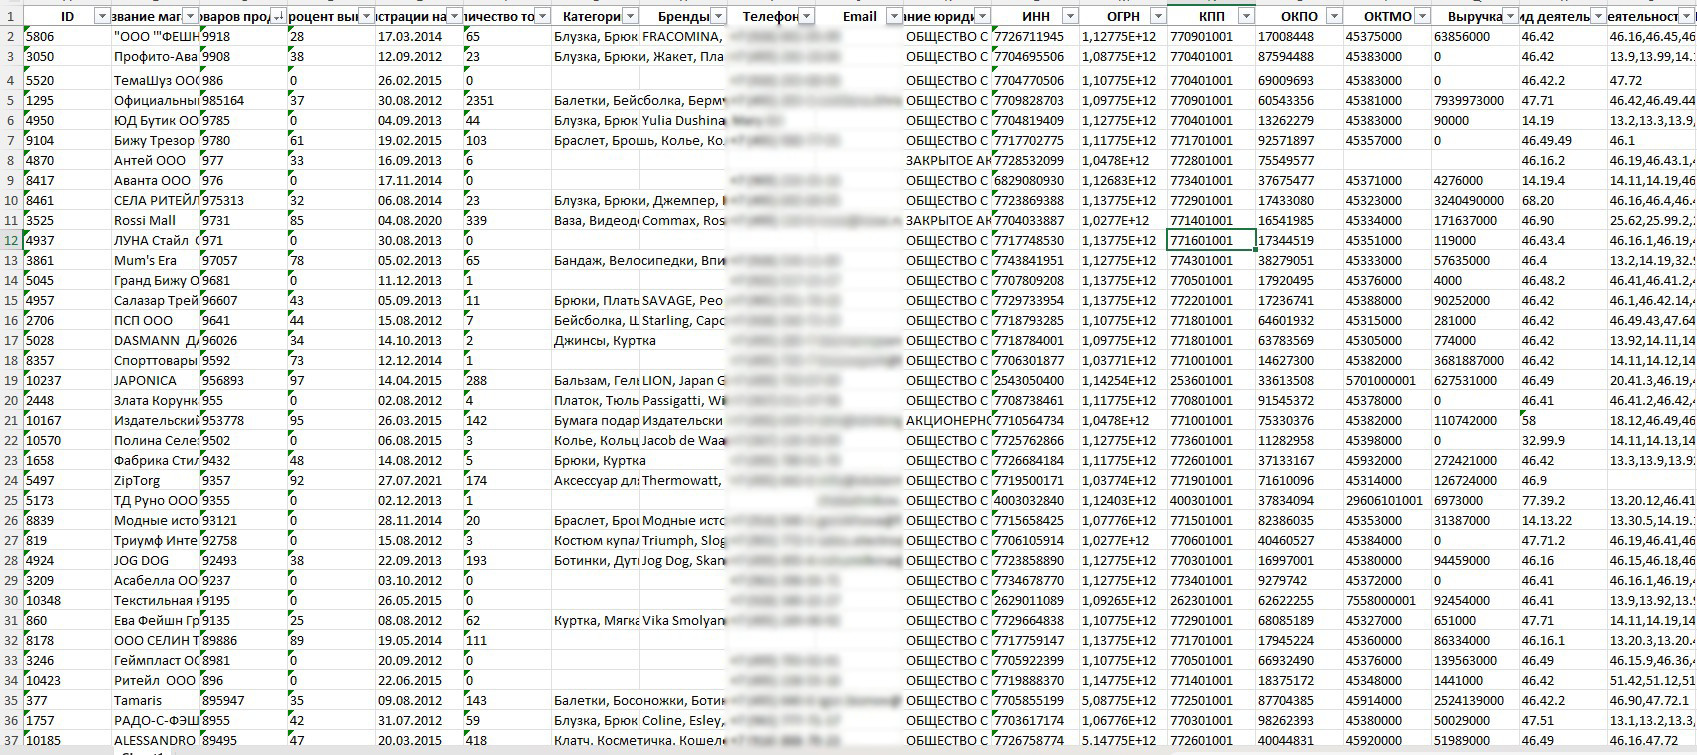The height and width of the screenshot is (755, 1697).
Task: Select the 'Антей ООО' store name cell
Action: 155,160
